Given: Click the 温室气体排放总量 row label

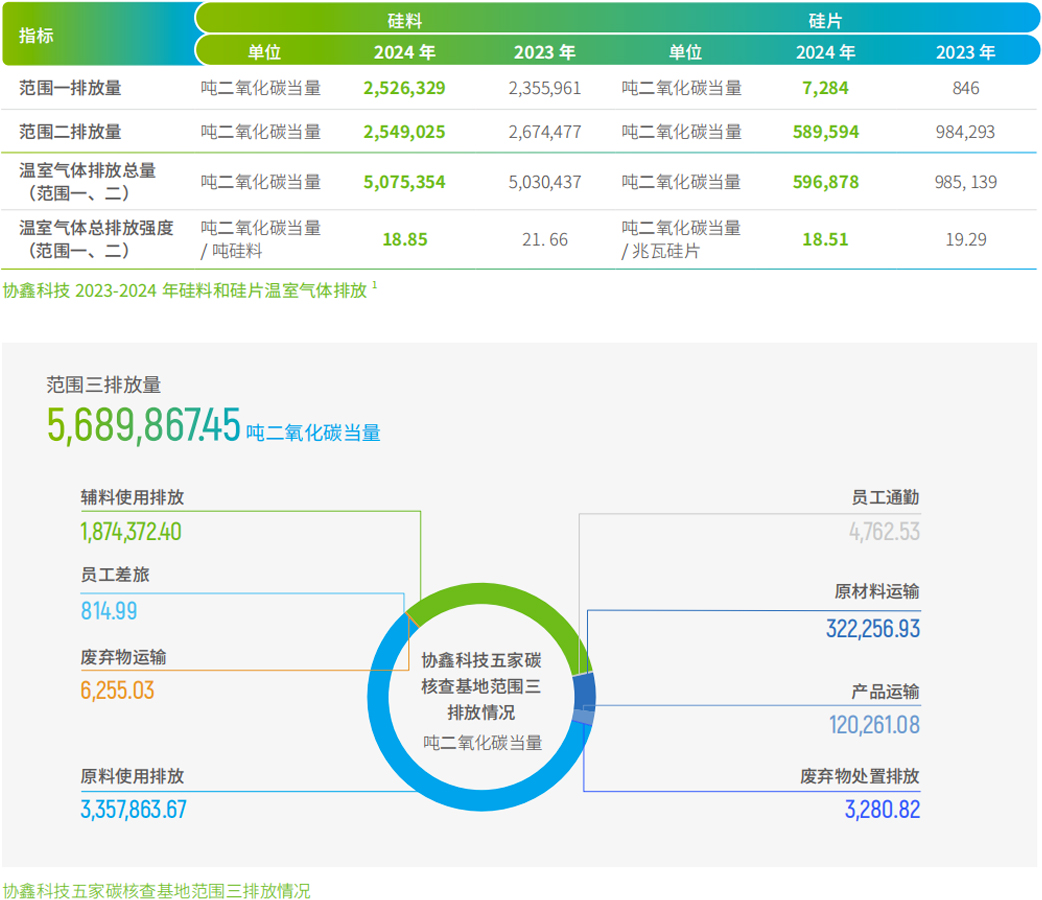Looking at the screenshot, I should point(87,181).
